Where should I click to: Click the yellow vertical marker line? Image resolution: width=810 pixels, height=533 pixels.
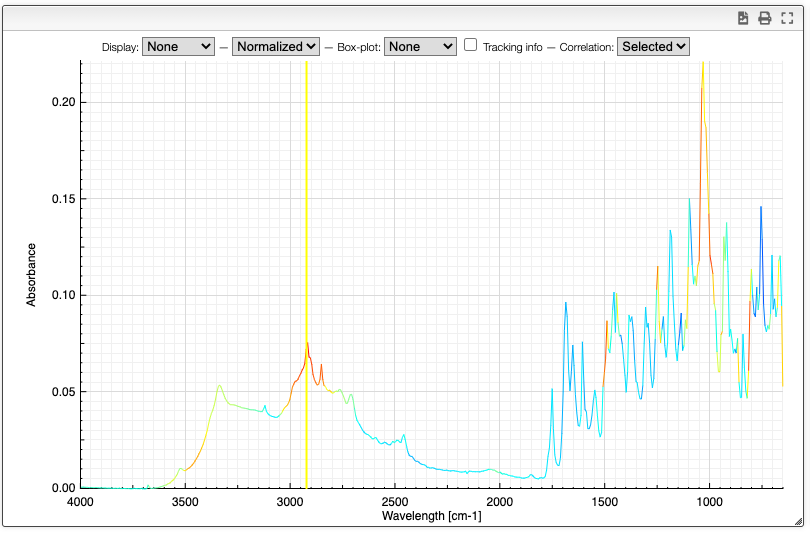tap(306, 250)
